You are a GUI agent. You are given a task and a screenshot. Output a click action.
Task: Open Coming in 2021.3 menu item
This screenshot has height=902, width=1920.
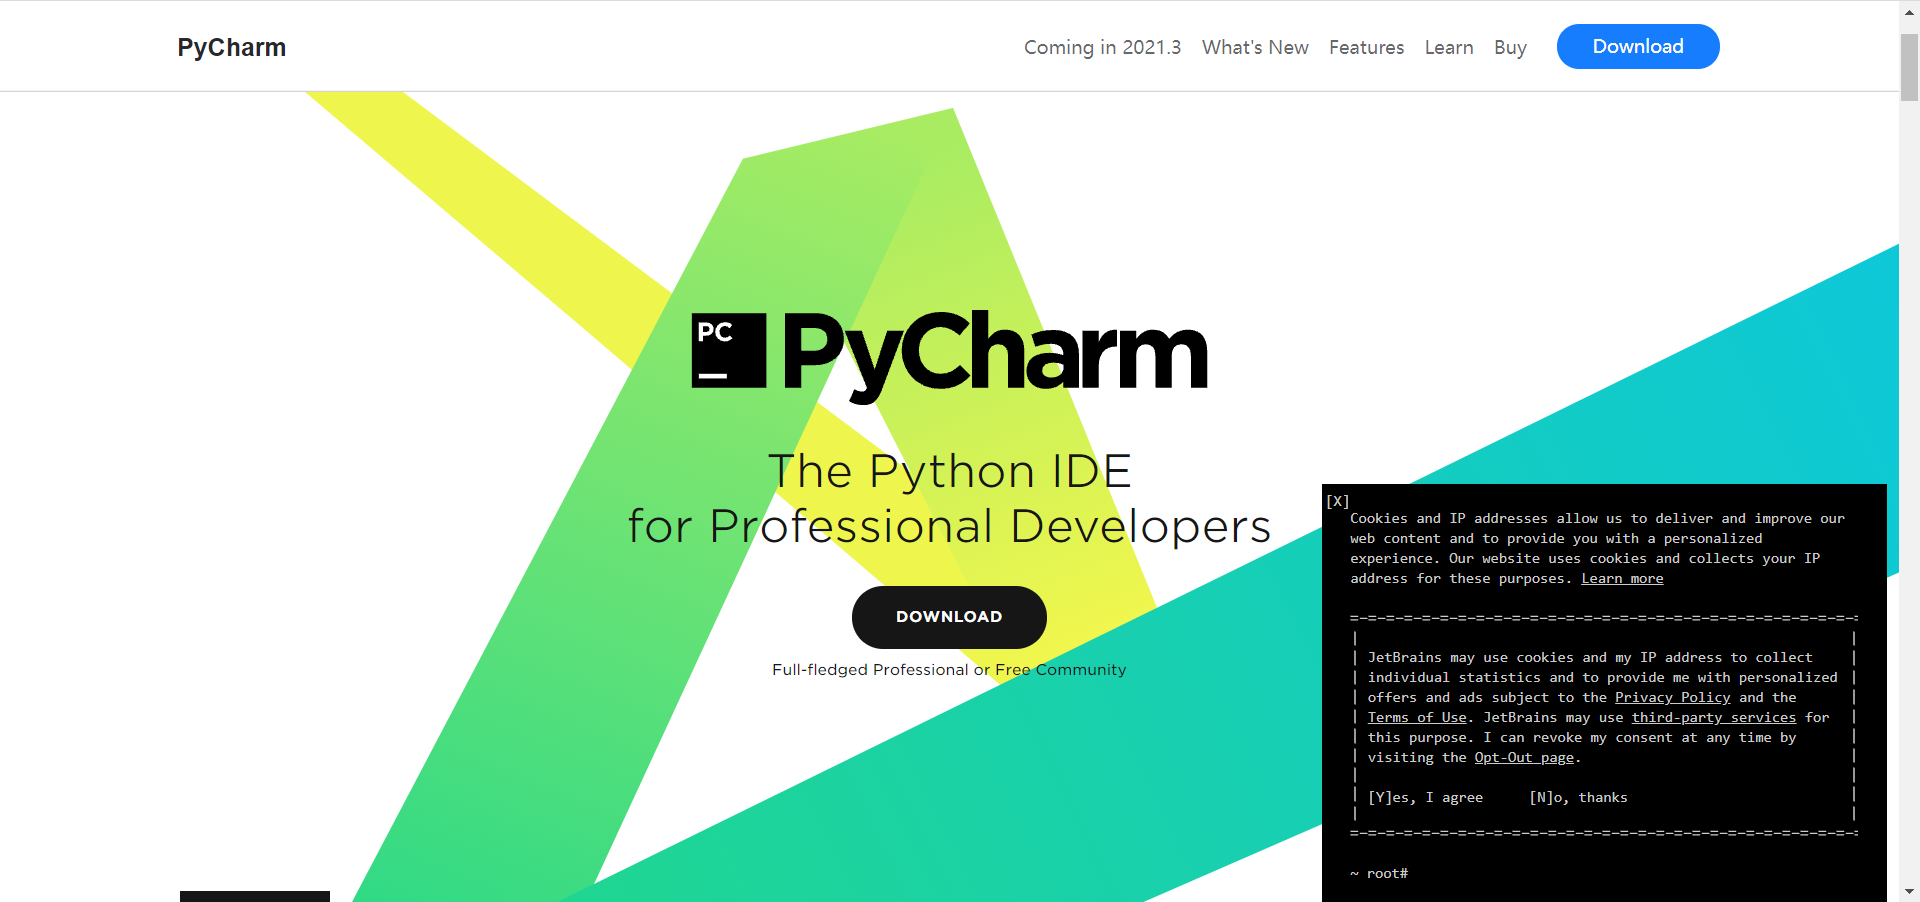[1102, 47]
